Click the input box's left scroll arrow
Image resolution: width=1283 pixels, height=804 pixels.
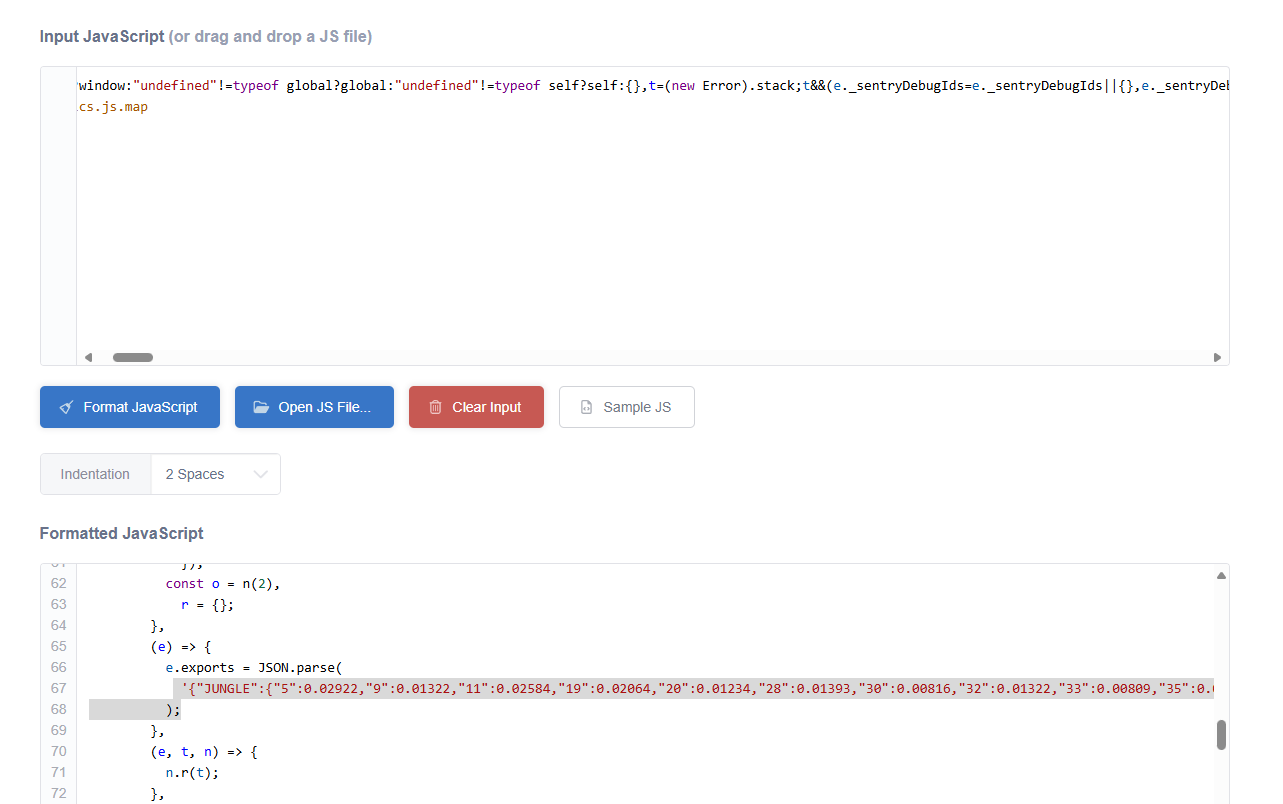pos(88,357)
